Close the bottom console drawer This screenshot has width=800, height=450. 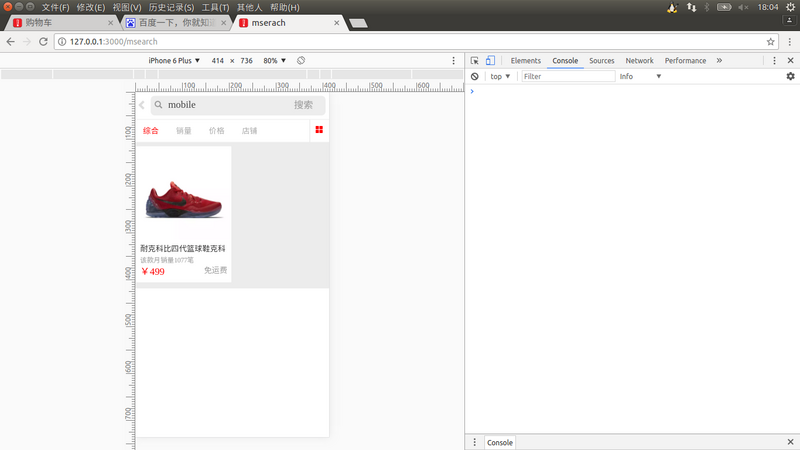790,442
